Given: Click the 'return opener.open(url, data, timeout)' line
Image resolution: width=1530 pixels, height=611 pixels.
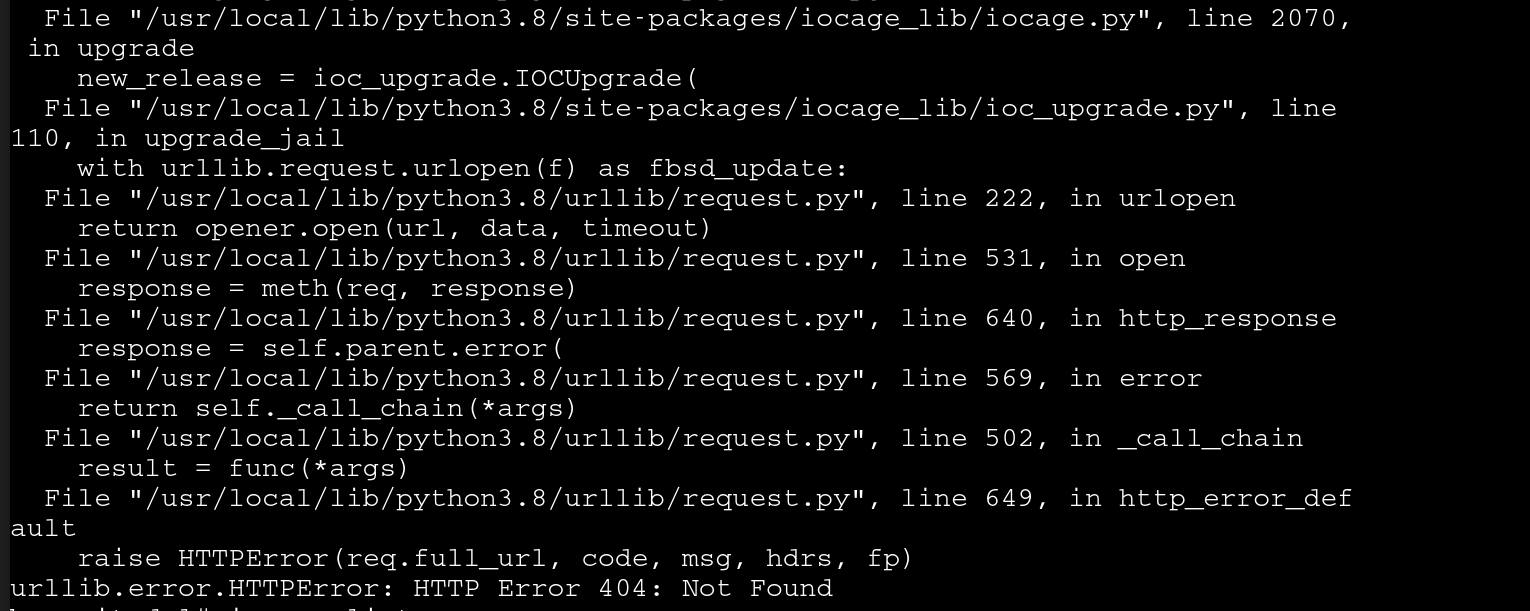Looking at the screenshot, I should pos(395,229).
